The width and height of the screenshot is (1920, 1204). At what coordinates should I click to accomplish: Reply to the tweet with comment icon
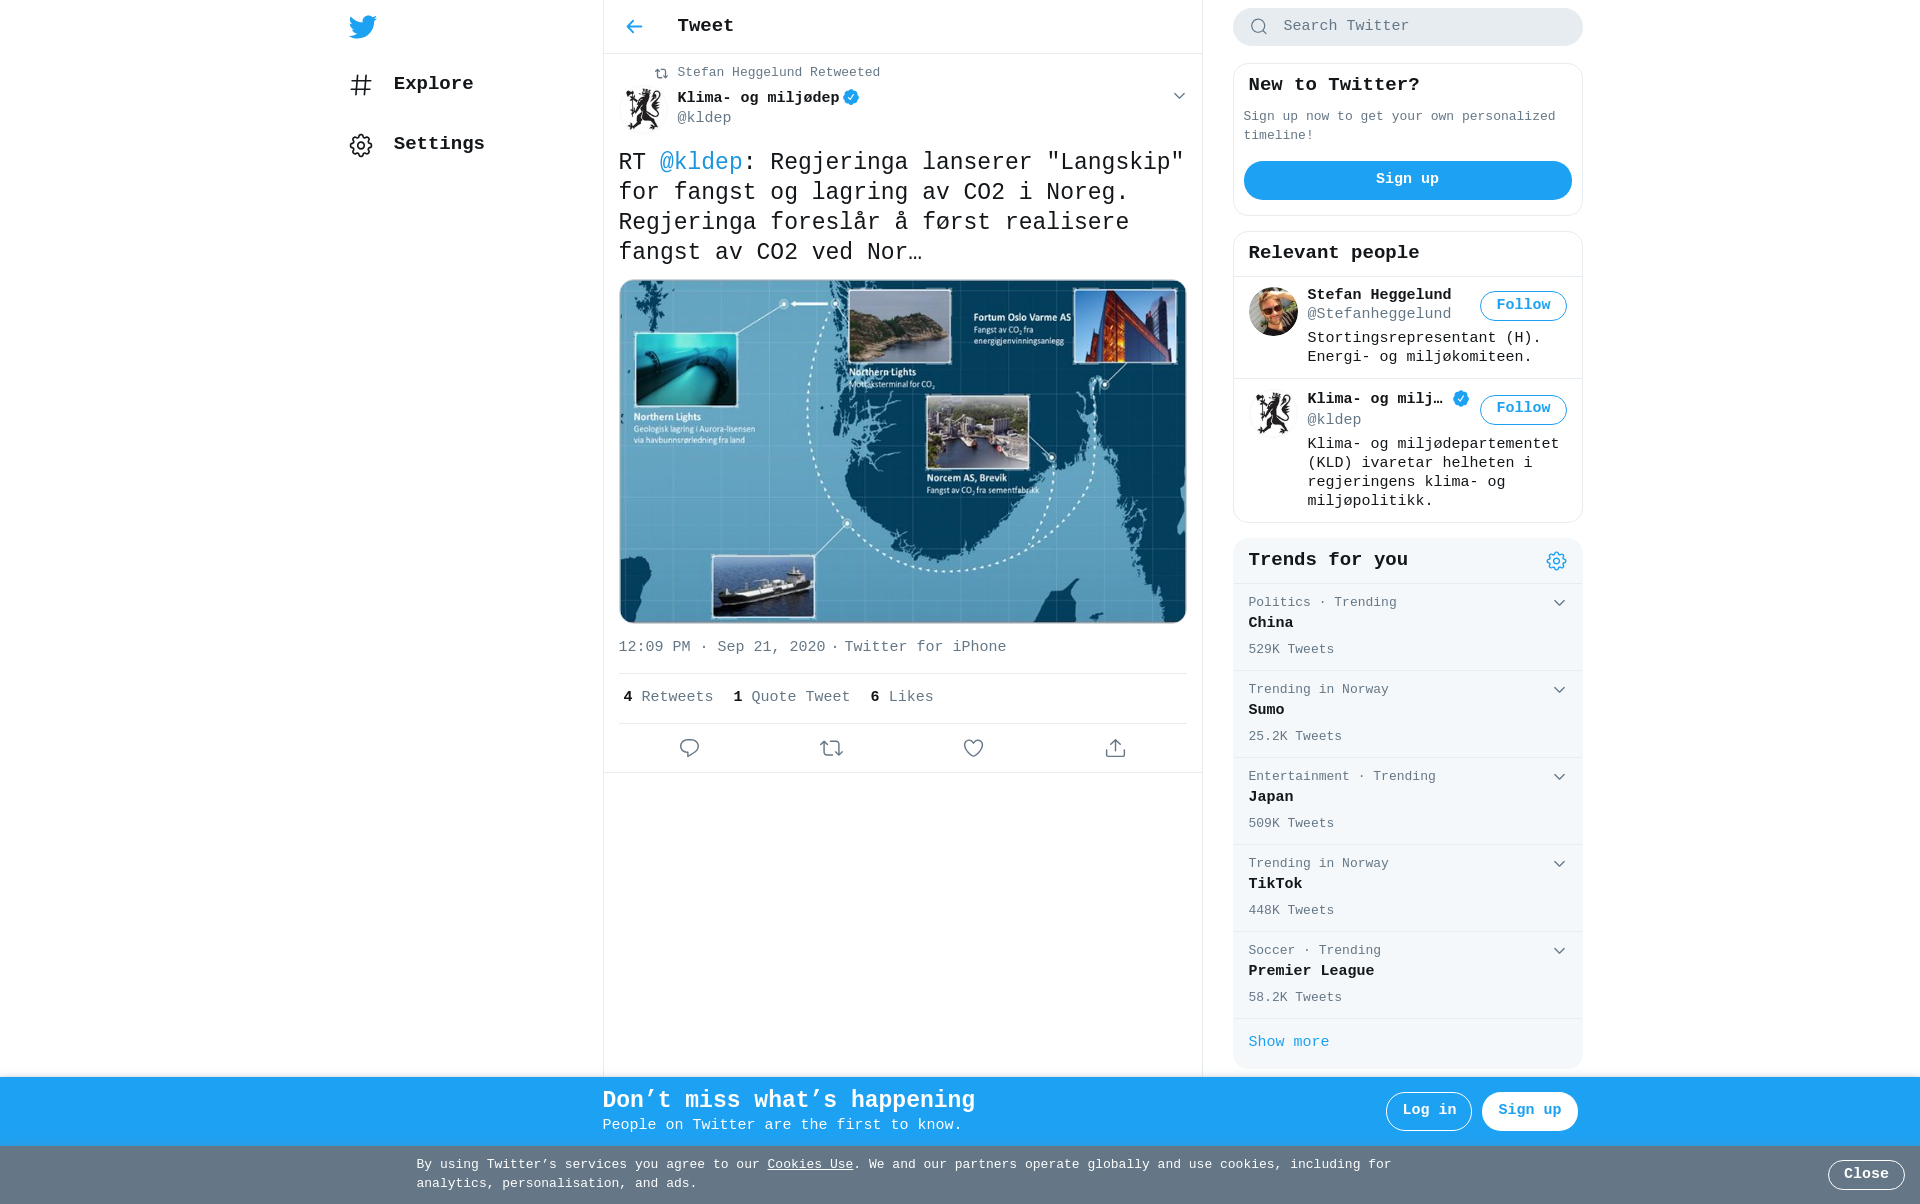coord(689,748)
